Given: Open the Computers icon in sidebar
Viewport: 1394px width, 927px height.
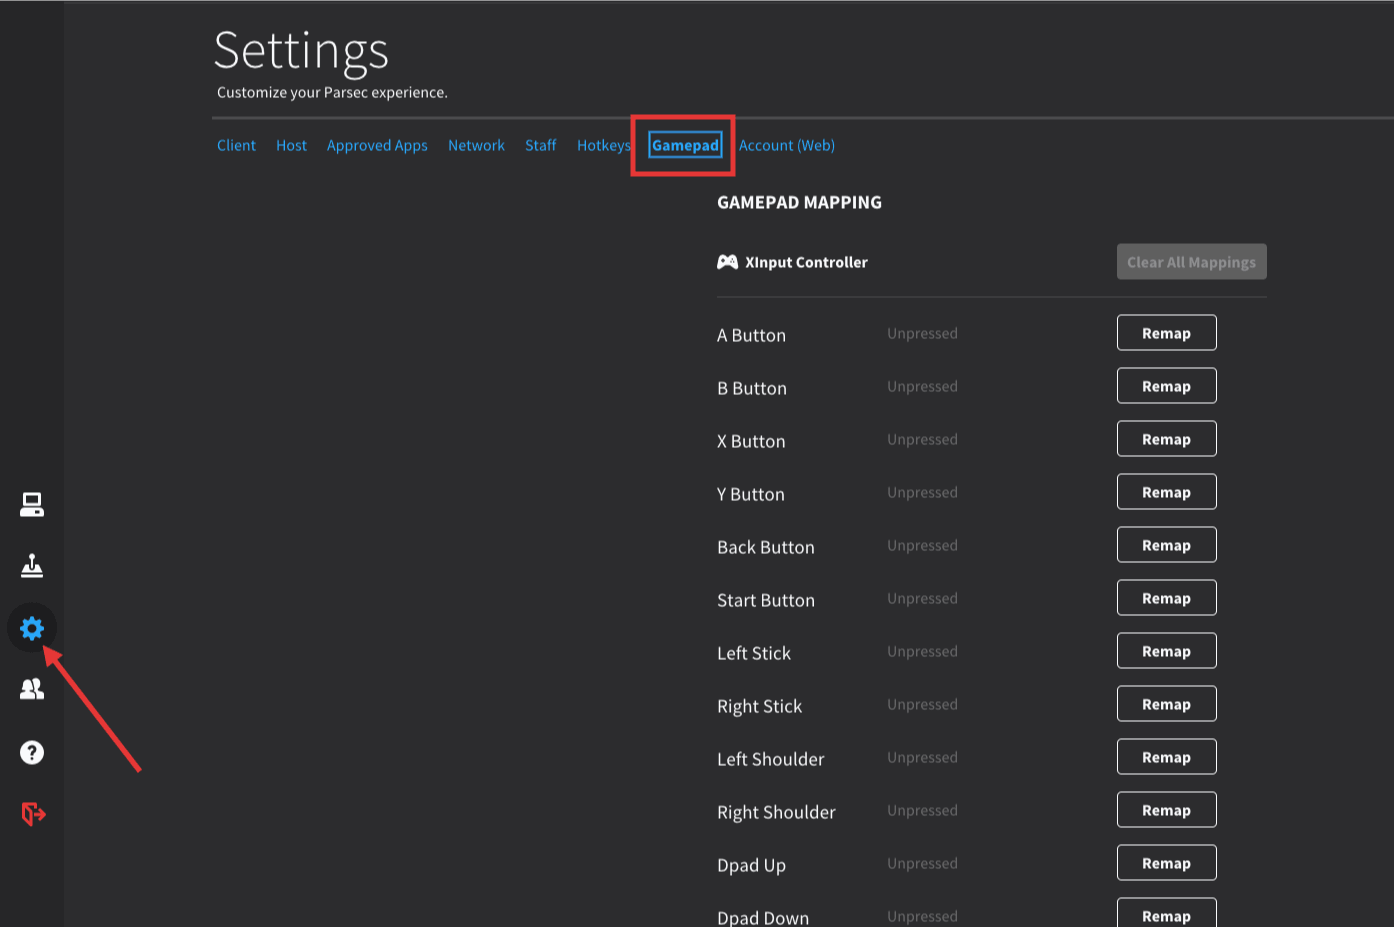Looking at the screenshot, I should (32, 505).
